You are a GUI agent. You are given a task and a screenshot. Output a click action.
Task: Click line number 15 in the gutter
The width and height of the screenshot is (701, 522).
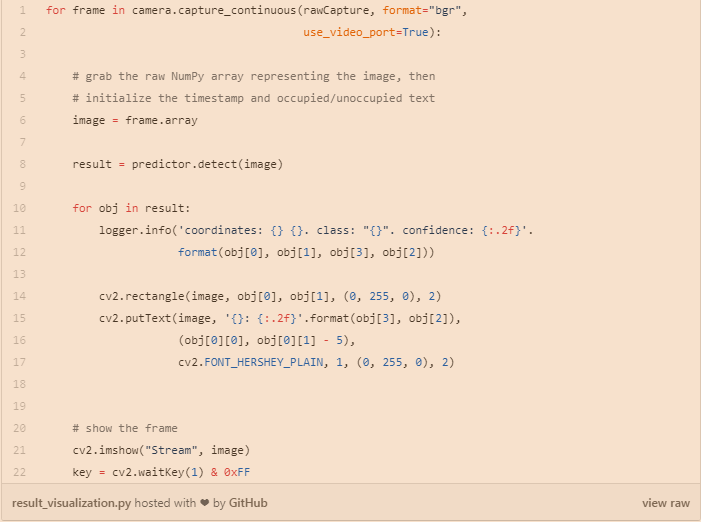pyautogui.click(x=20, y=318)
